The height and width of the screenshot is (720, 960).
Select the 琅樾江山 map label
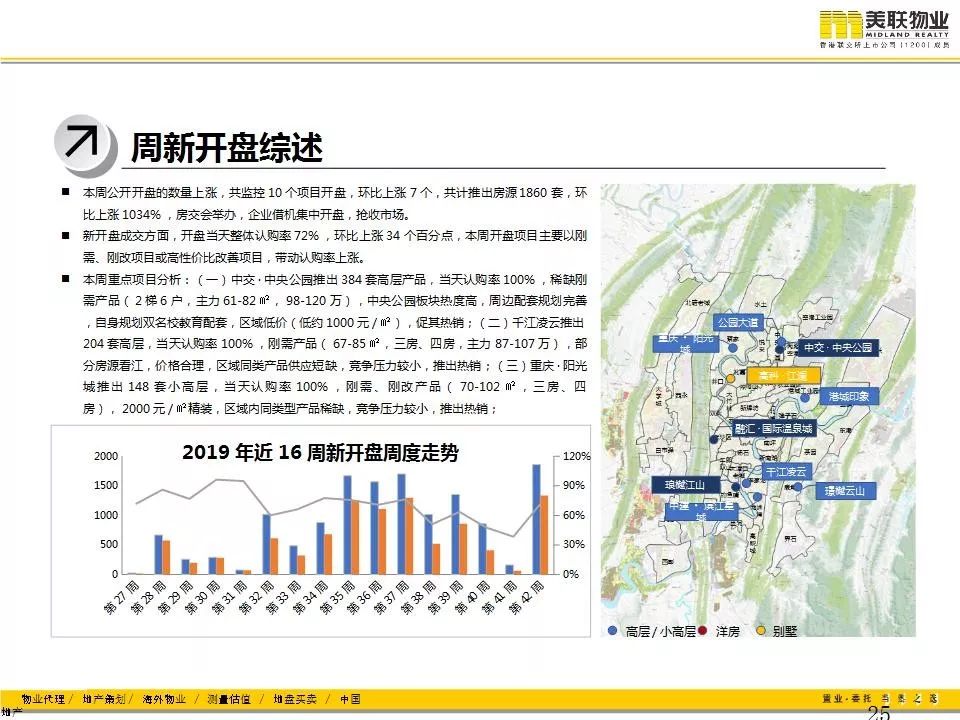tap(684, 485)
